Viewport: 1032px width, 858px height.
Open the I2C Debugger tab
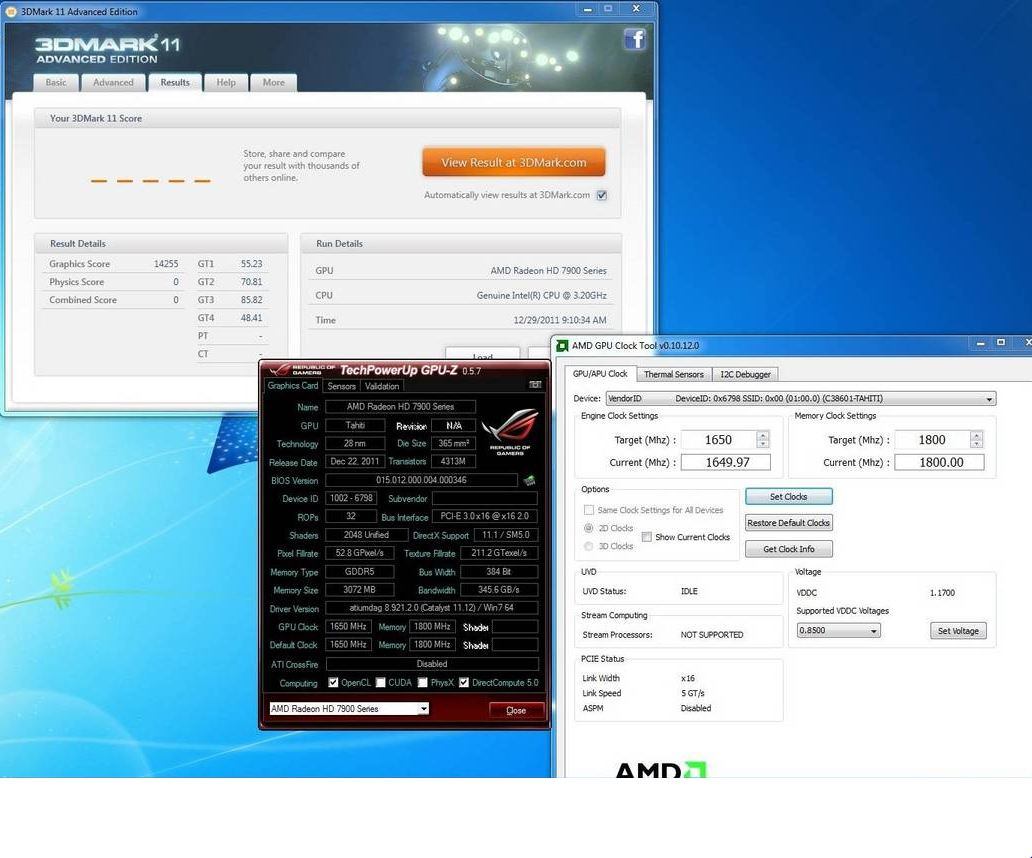[745, 374]
